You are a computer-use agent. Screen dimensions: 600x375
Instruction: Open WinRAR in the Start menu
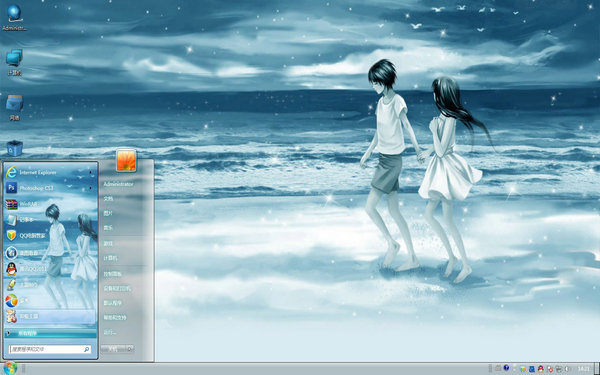click(x=50, y=204)
